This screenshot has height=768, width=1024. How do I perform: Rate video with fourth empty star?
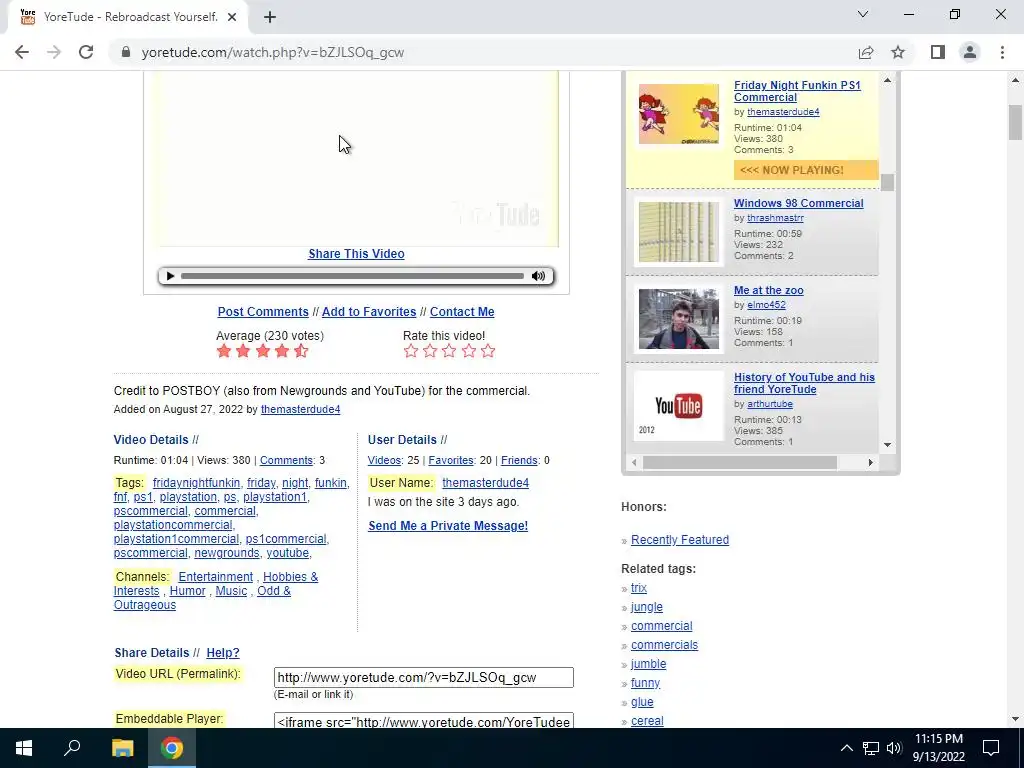click(469, 351)
